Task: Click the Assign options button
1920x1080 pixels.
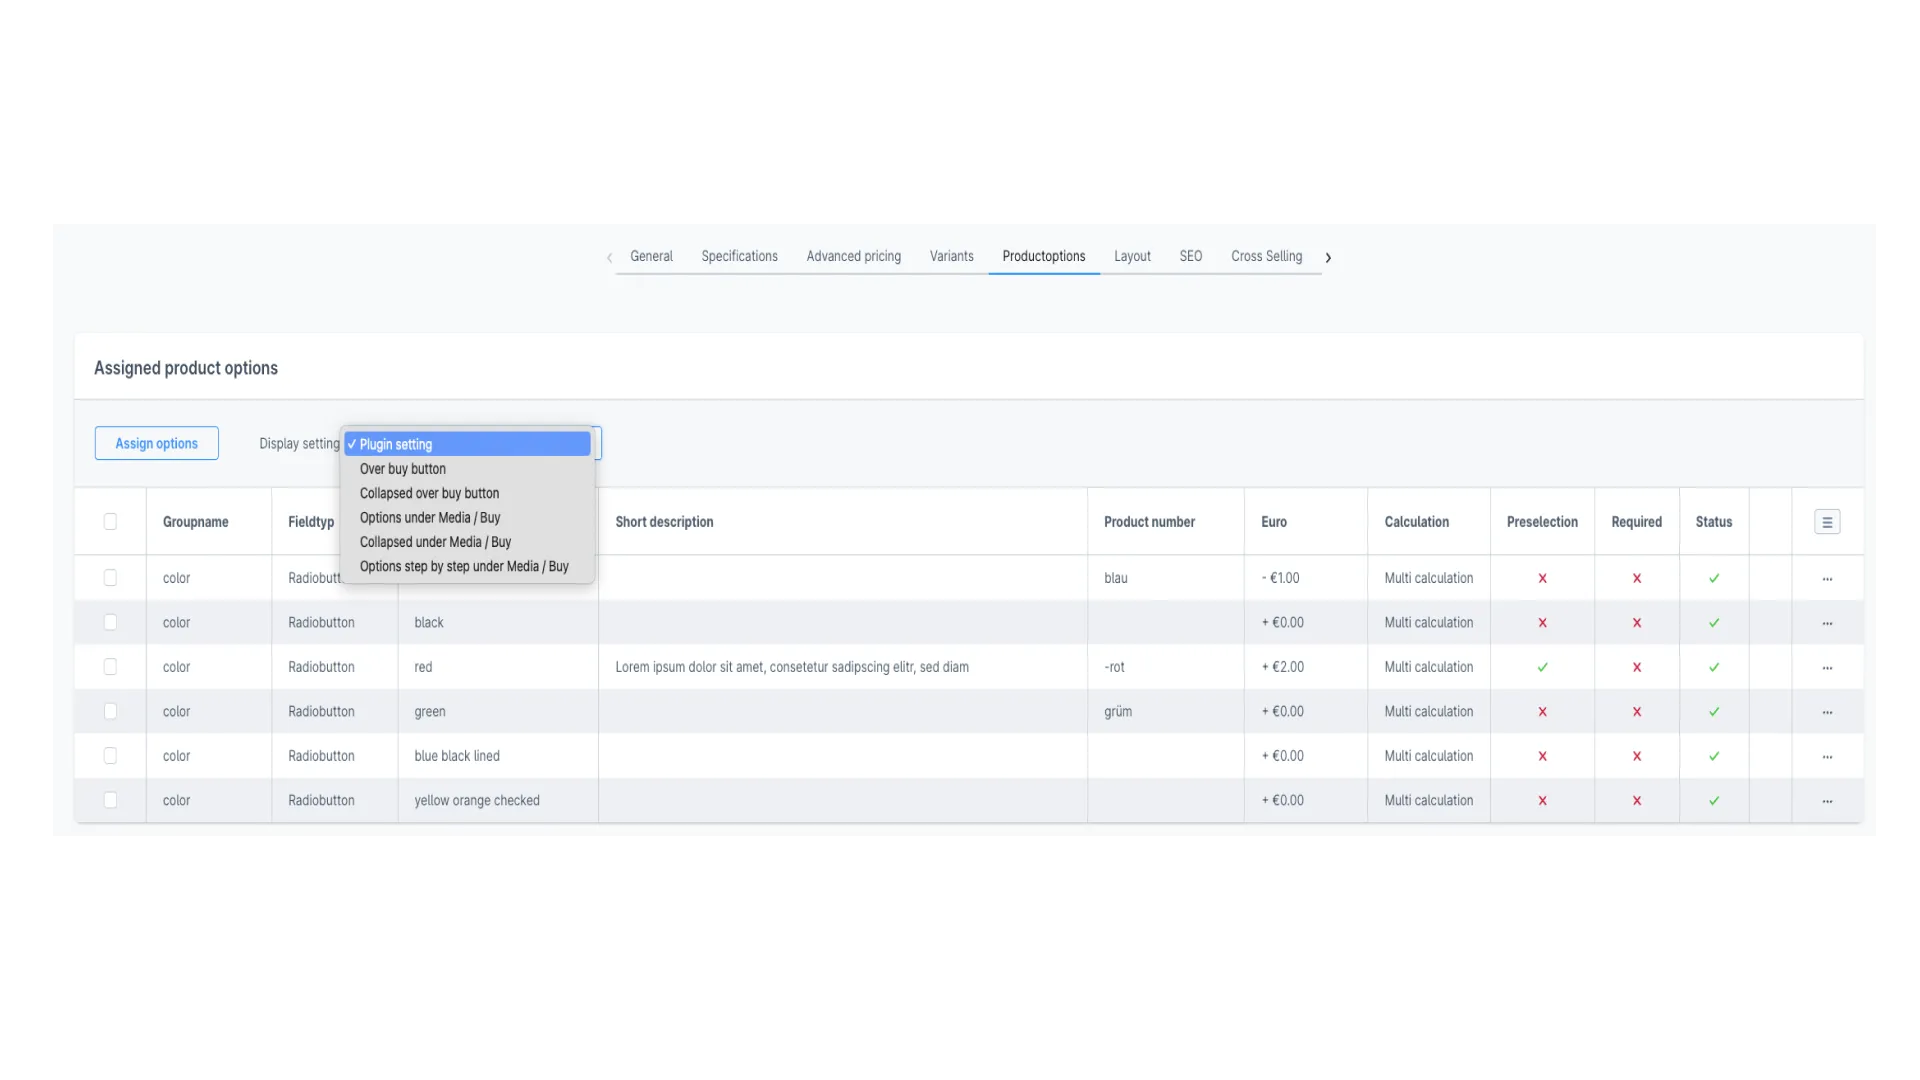Action: point(156,443)
